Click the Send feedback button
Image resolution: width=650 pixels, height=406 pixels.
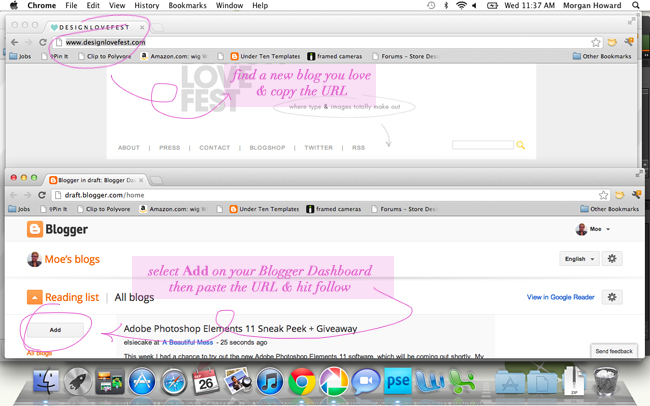614,351
